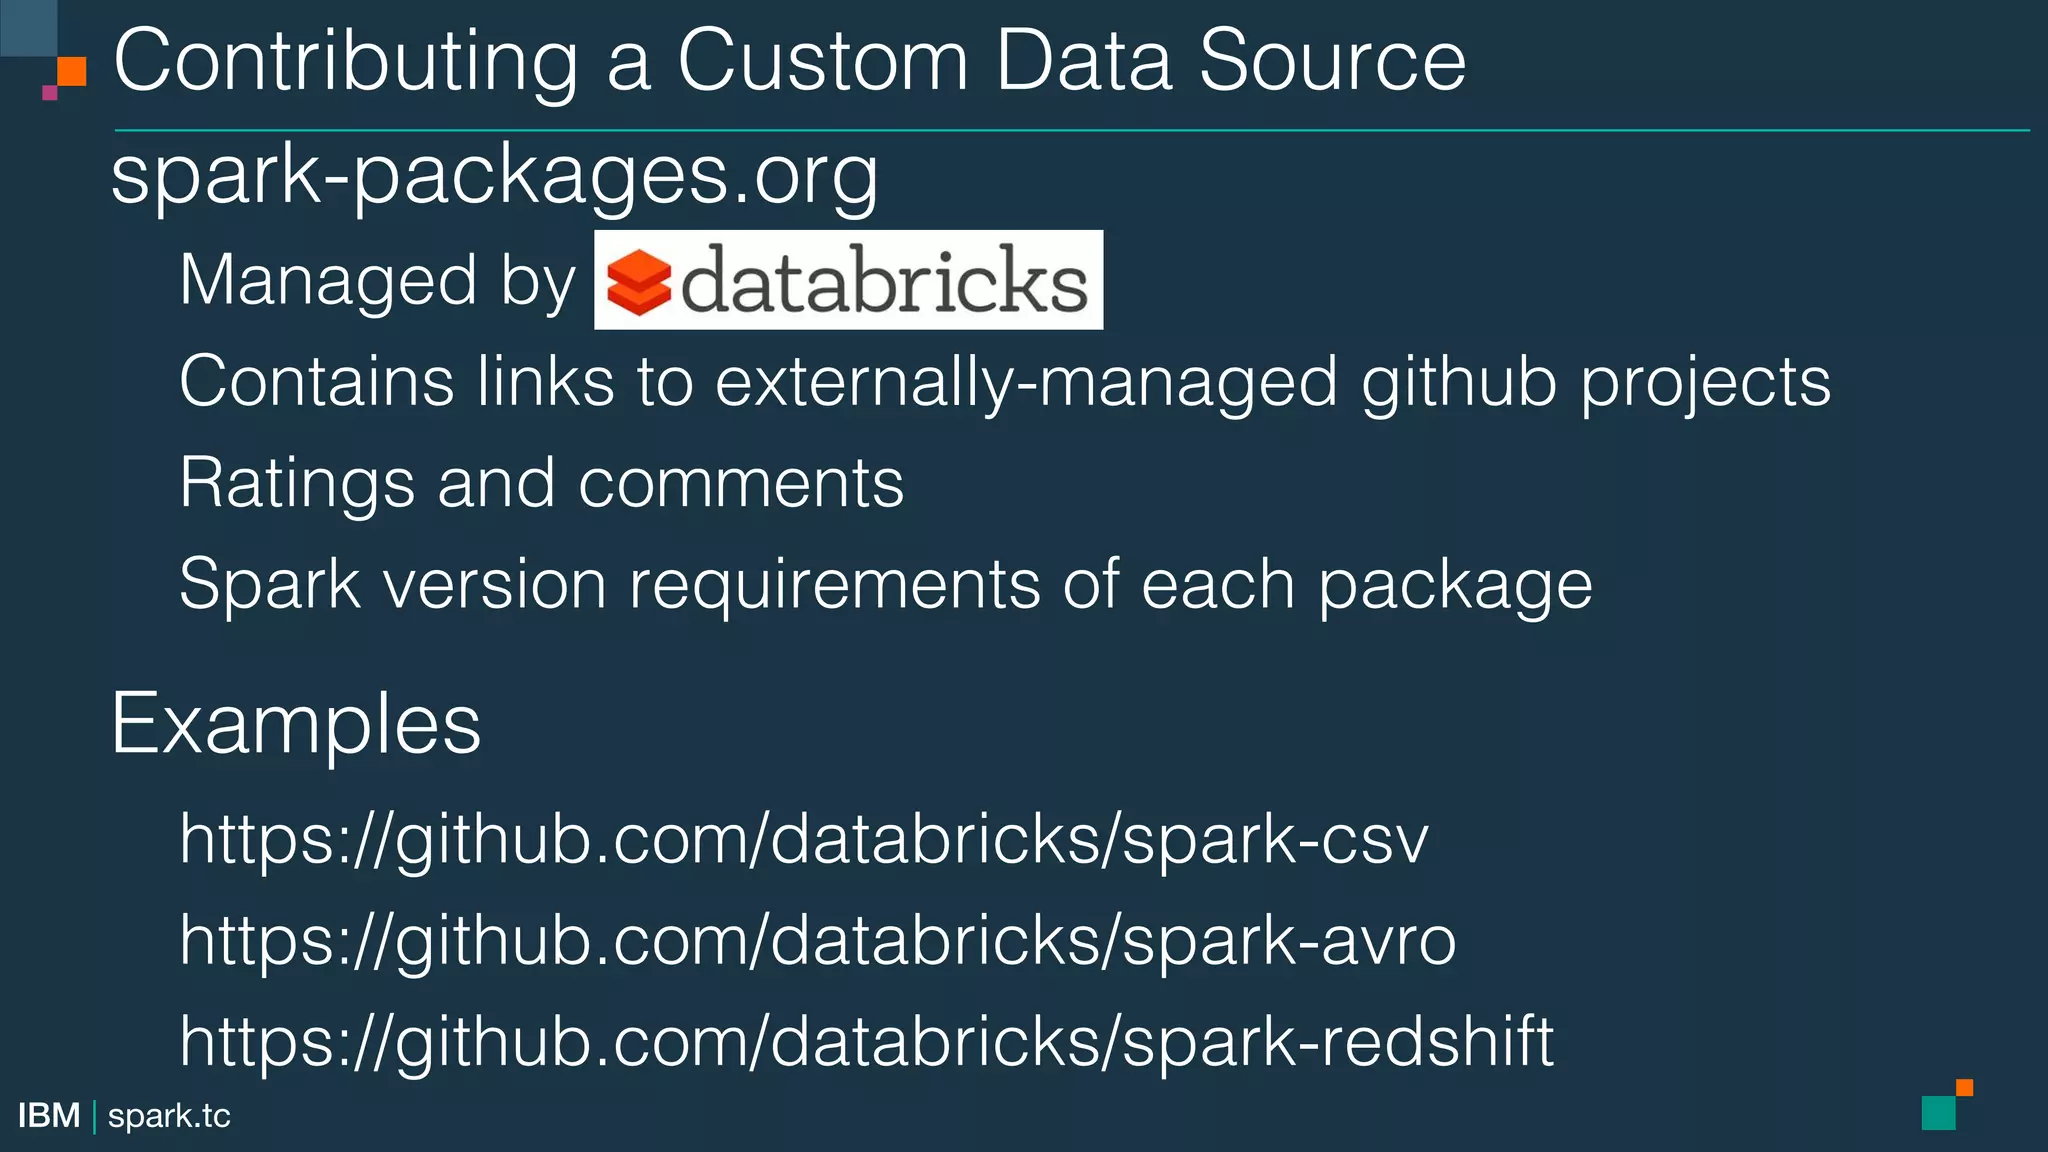Click the teal square in bottom-right corner
2048x1152 pixels.
point(1938,1113)
